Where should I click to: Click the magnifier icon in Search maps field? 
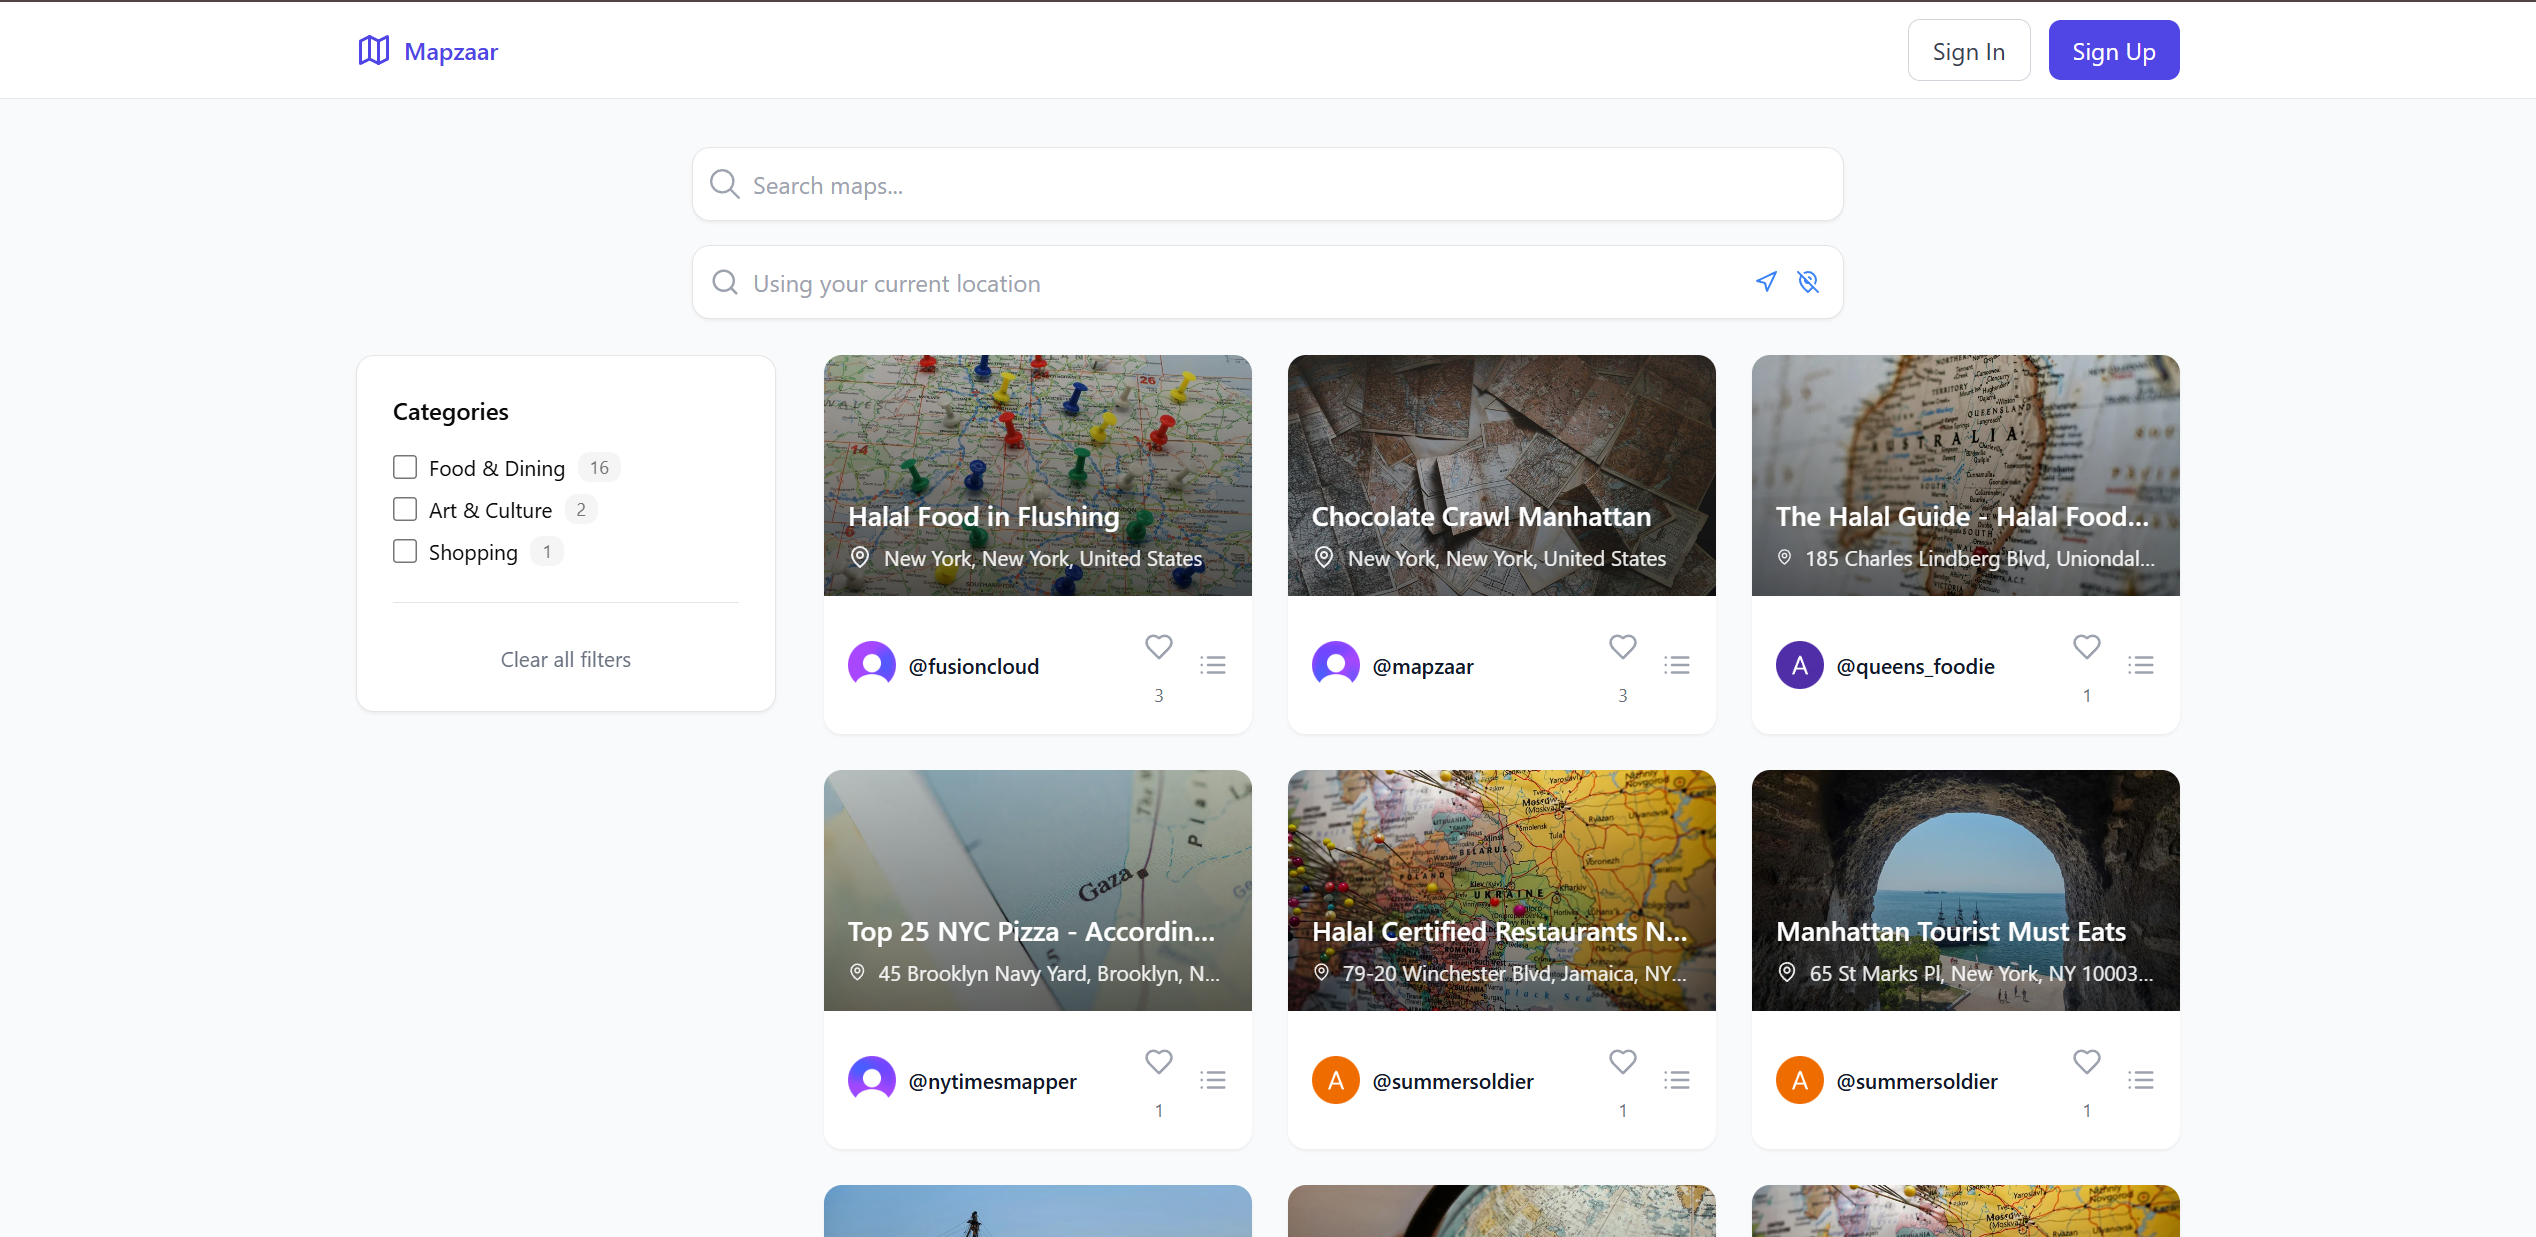pyautogui.click(x=724, y=184)
